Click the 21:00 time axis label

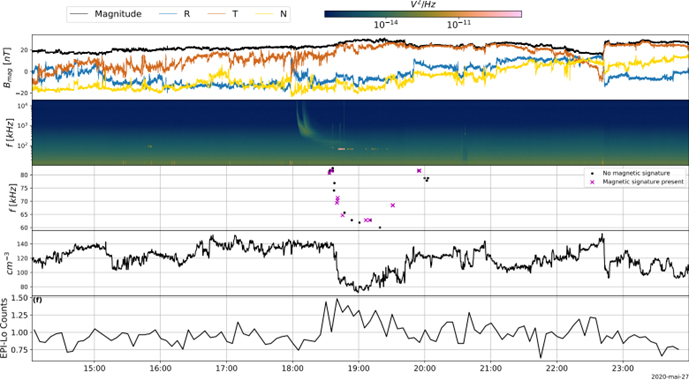click(491, 367)
